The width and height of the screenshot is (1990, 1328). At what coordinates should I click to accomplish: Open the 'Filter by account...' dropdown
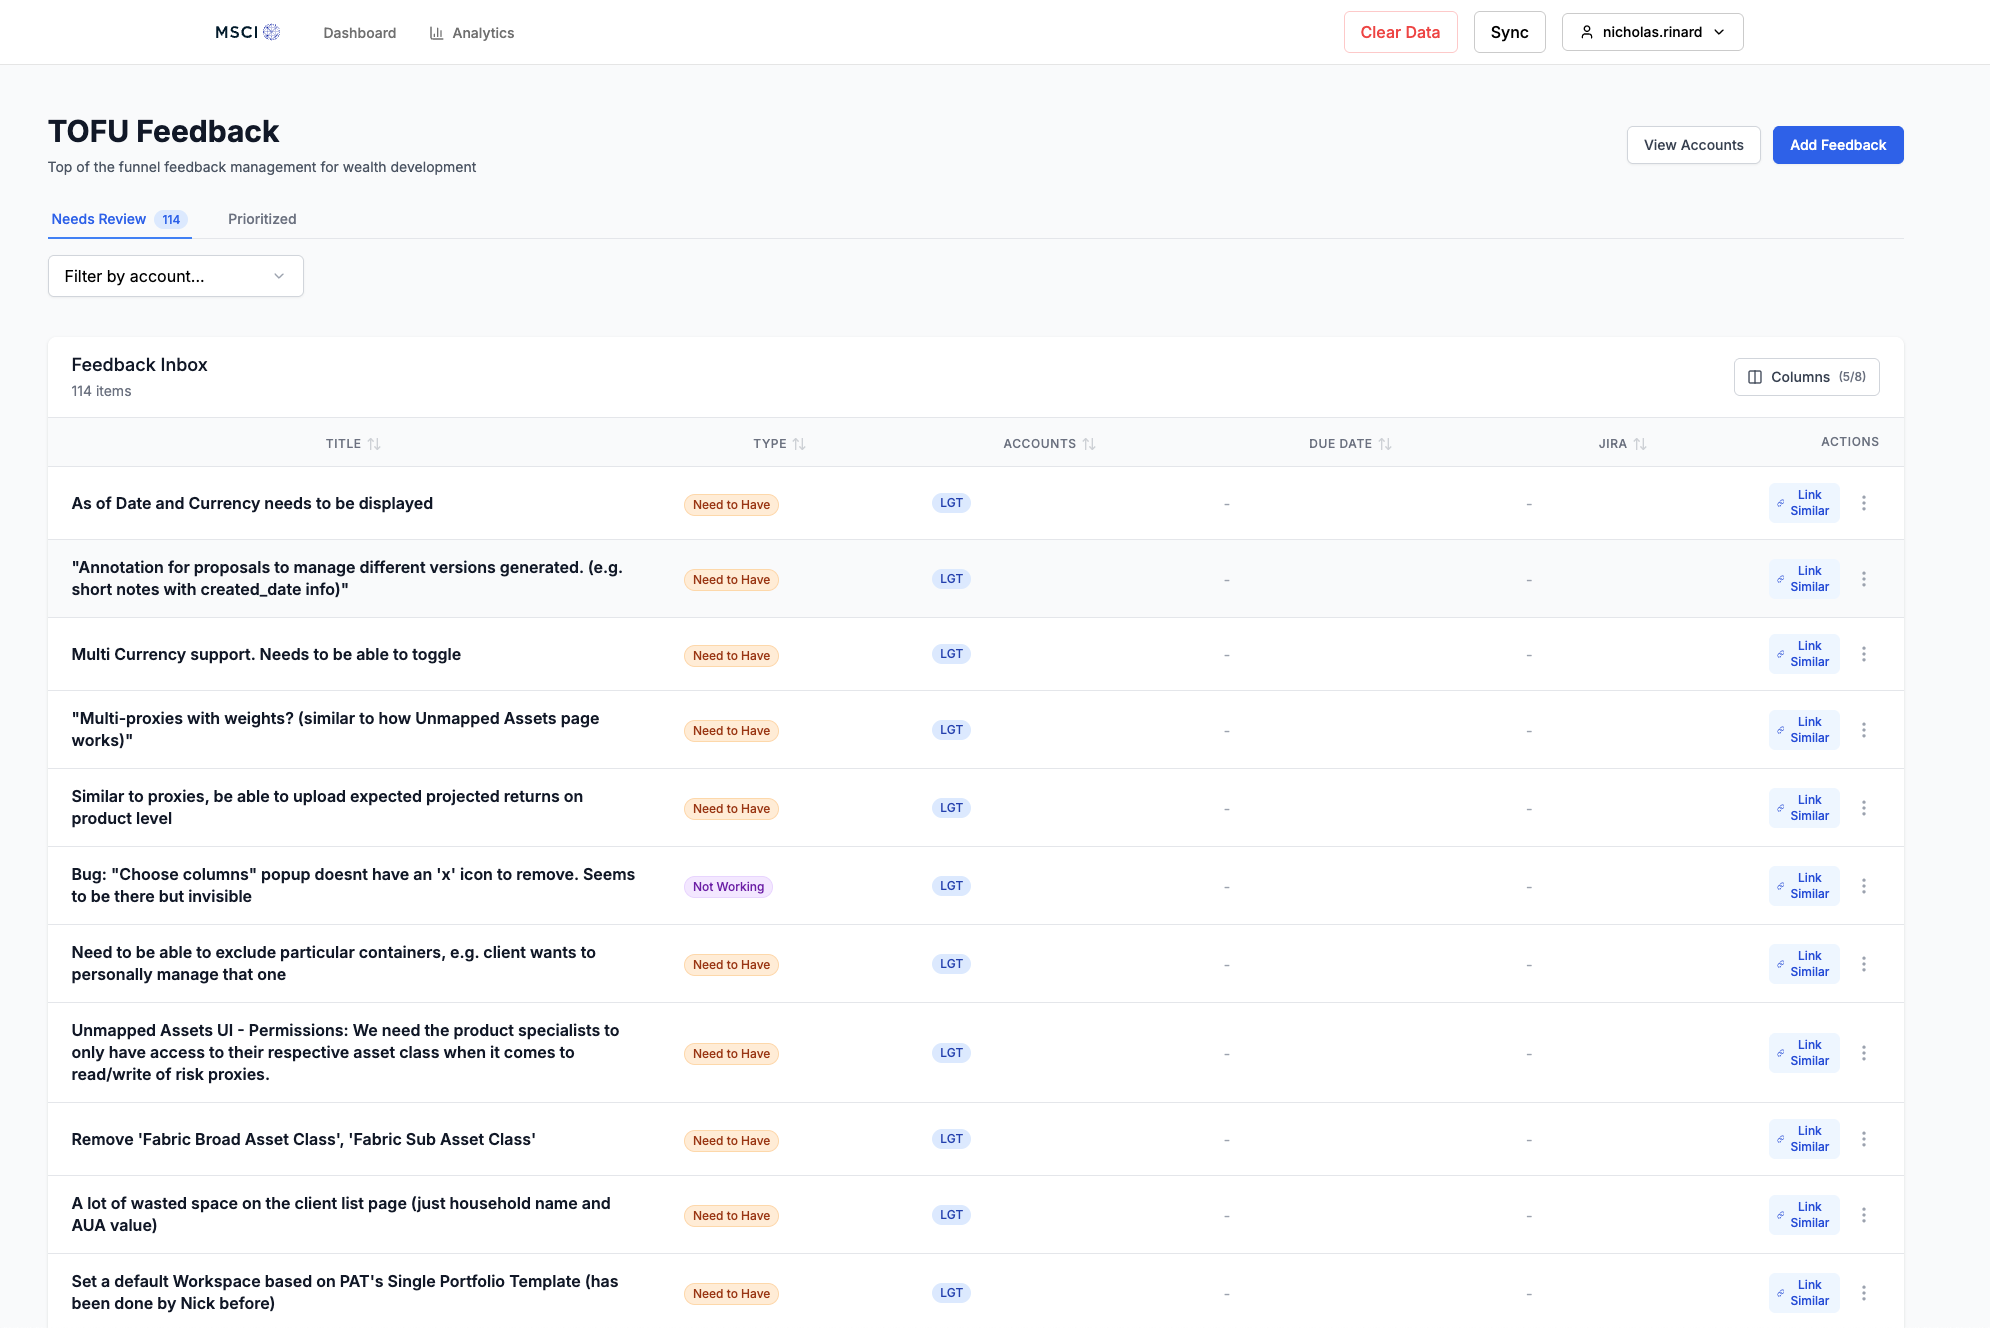pos(175,276)
